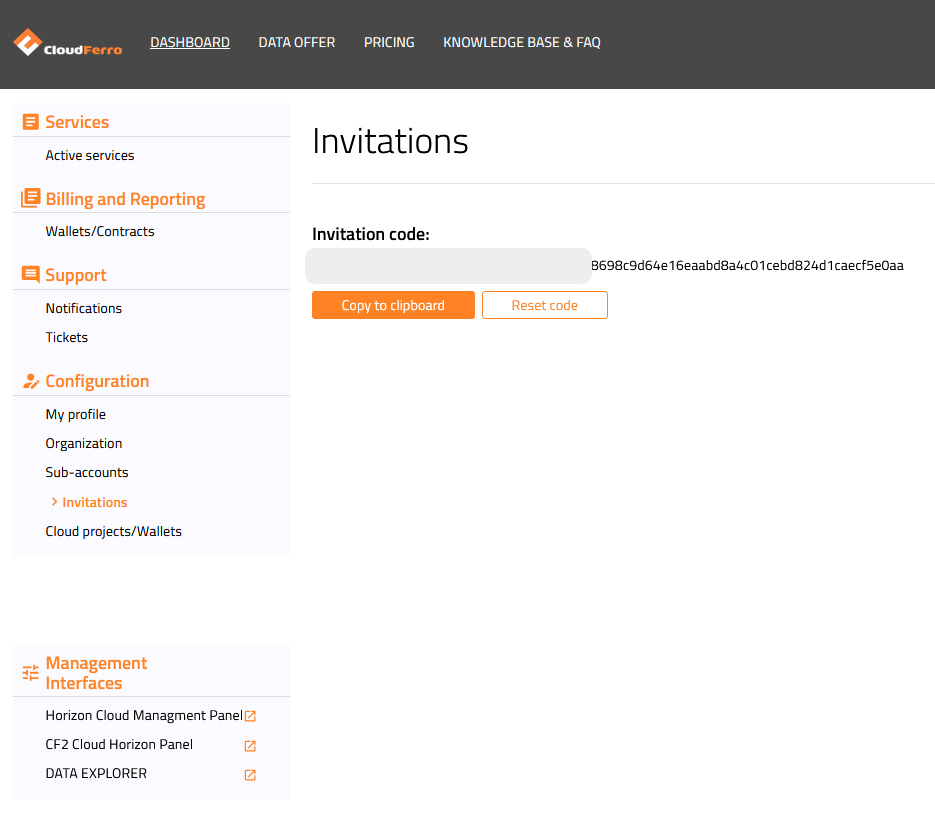Click the Management Interfaces icon

click(x=28, y=671)
